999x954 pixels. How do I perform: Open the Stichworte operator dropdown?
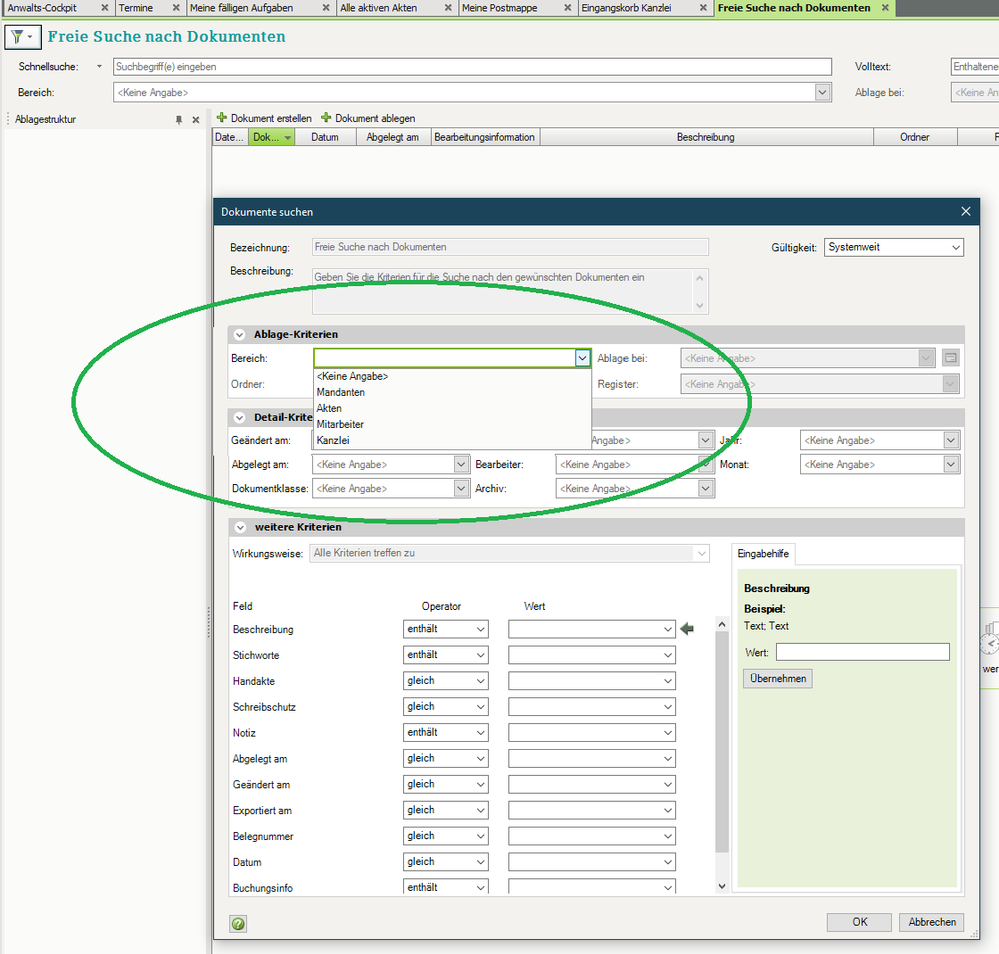[x=445, y=655]
